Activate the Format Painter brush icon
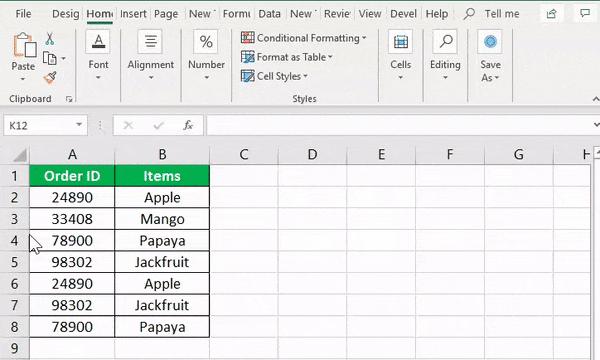 [50, 78]
